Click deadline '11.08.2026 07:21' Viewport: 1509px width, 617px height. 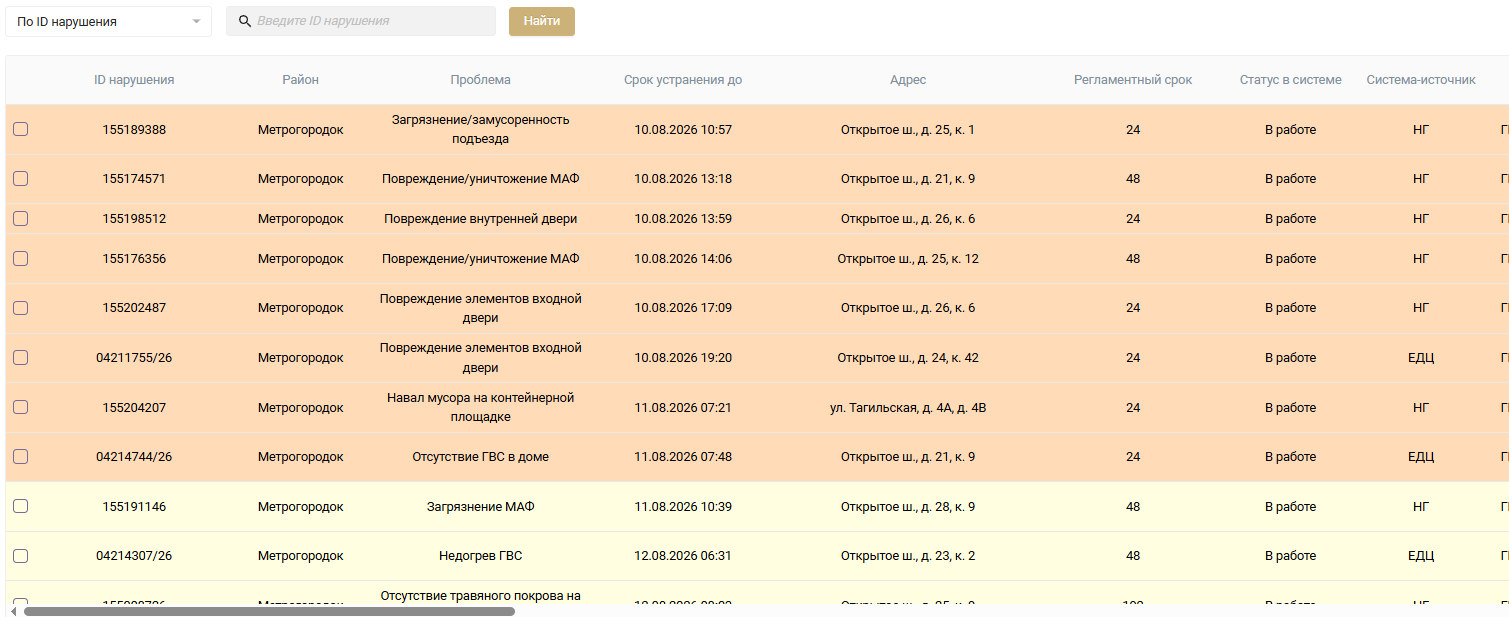683,408
